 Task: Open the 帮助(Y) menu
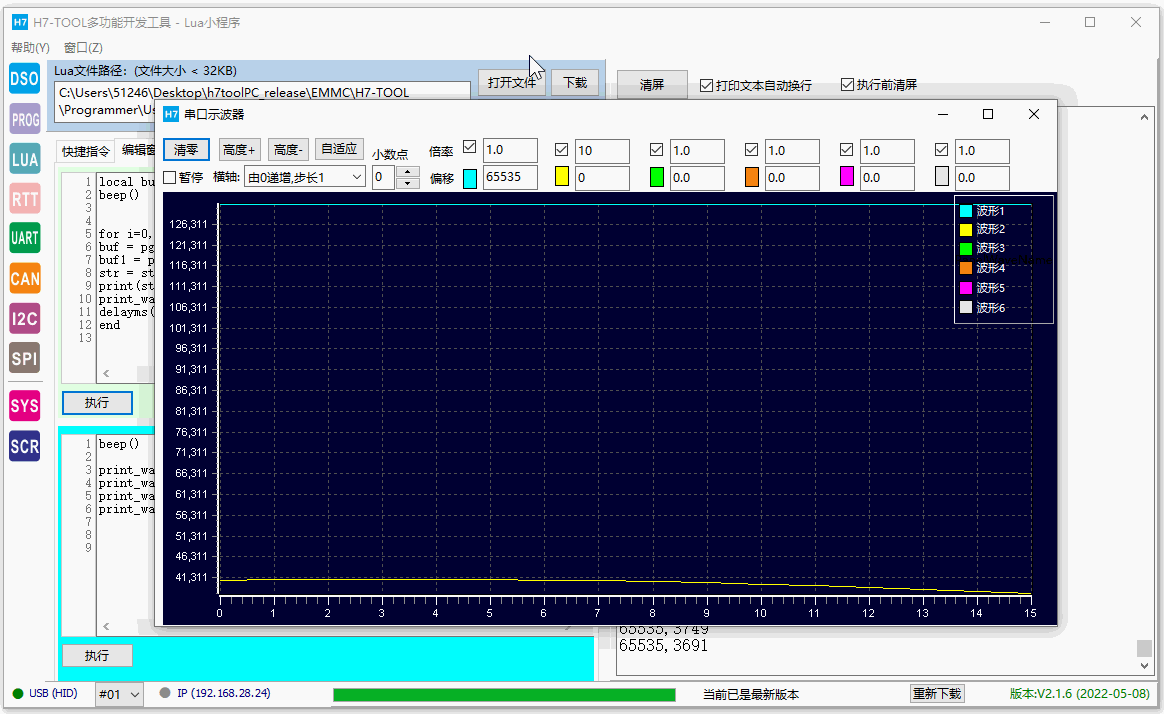30,48
